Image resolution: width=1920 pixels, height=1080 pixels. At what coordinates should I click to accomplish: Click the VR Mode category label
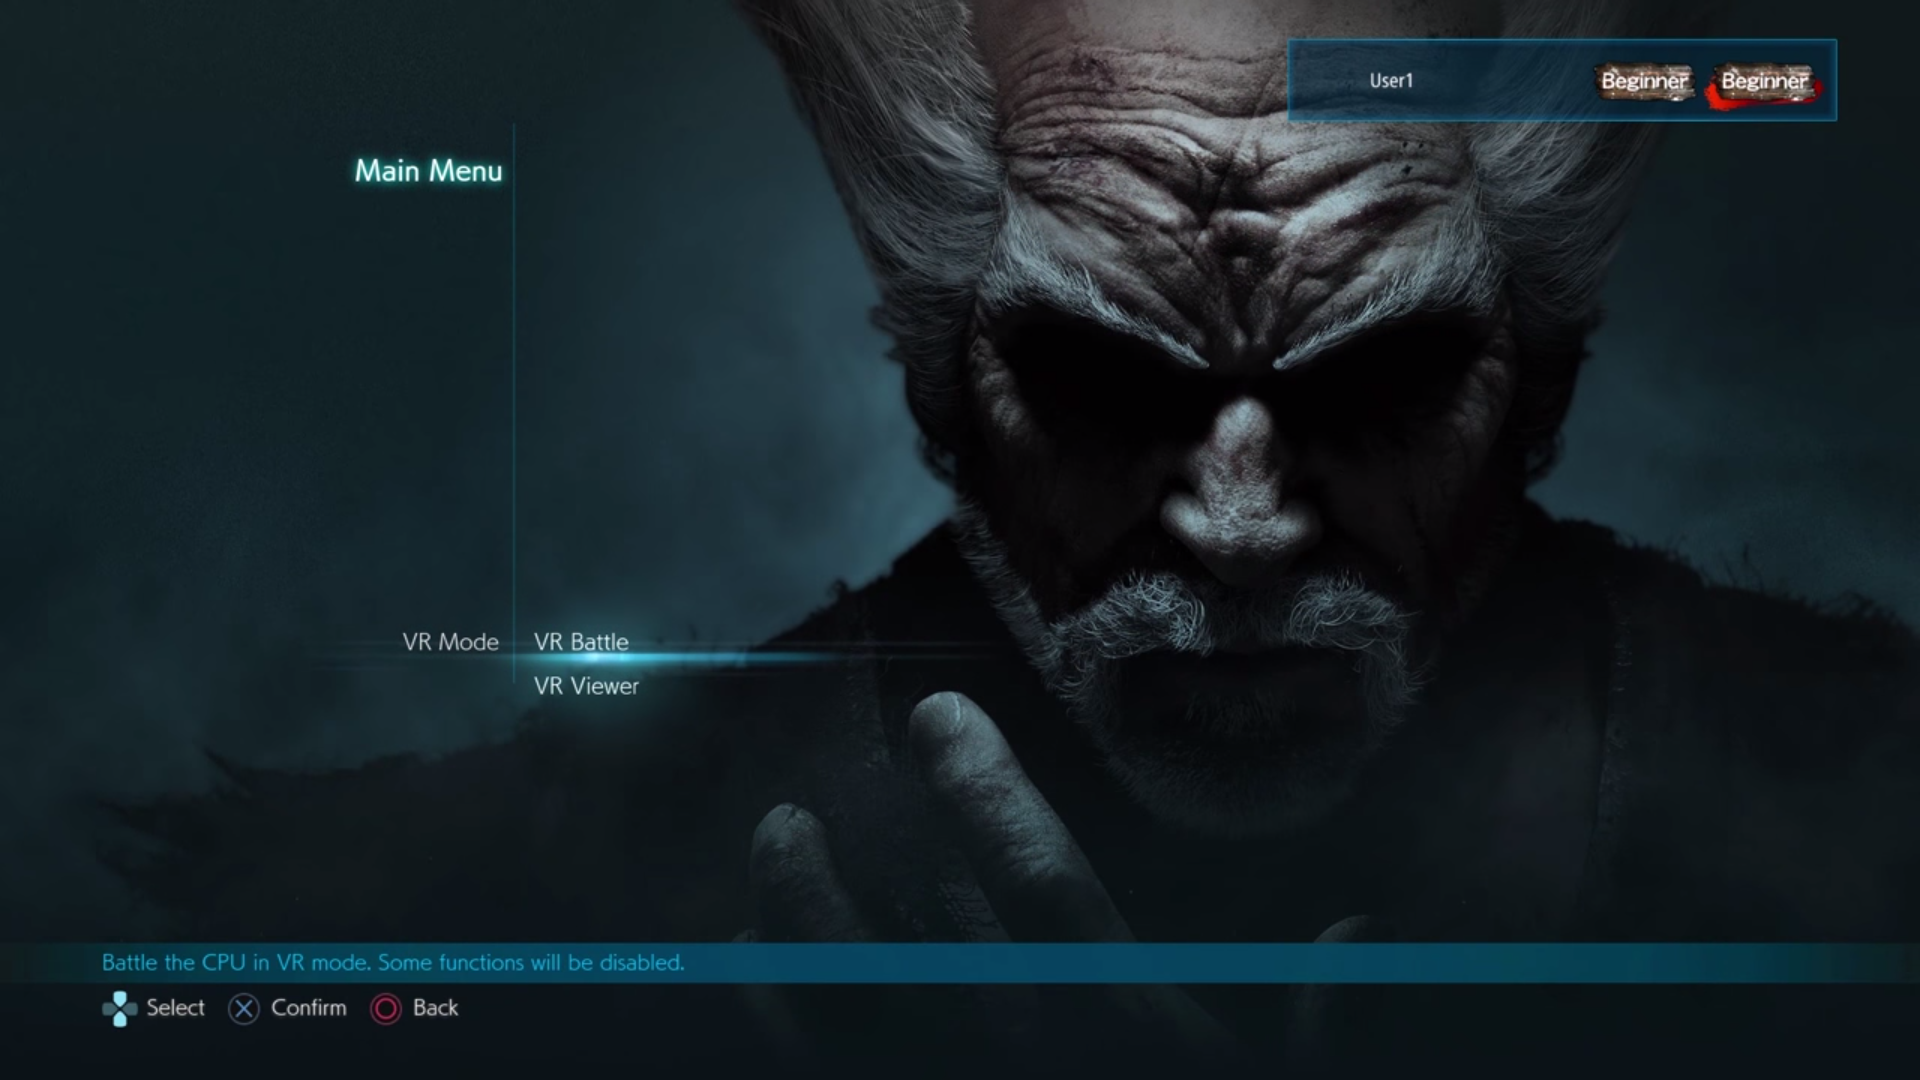pos(450,642)
